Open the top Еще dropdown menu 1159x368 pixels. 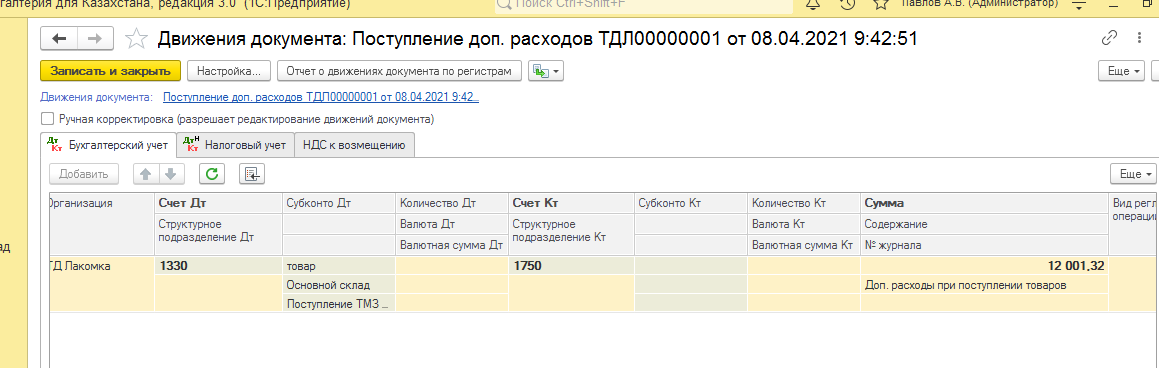coord(1122,71)
